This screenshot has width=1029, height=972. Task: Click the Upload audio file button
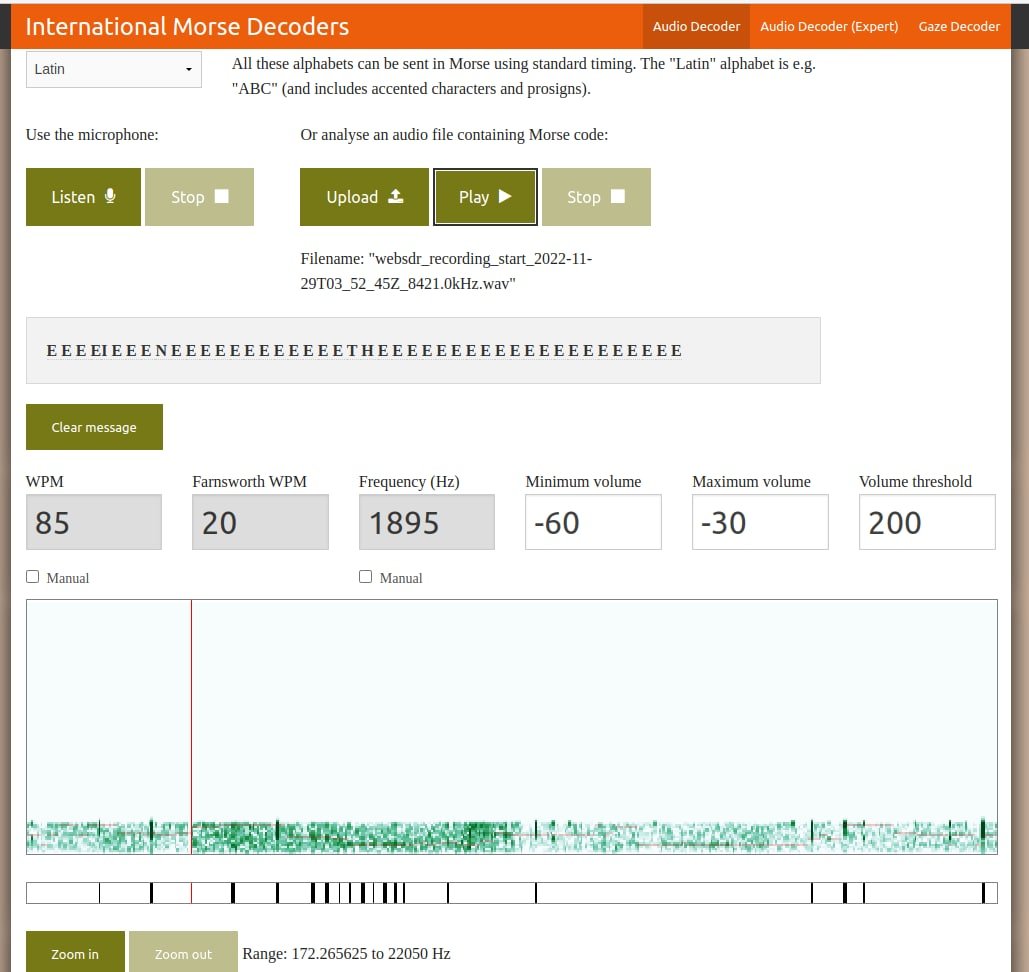364,197
